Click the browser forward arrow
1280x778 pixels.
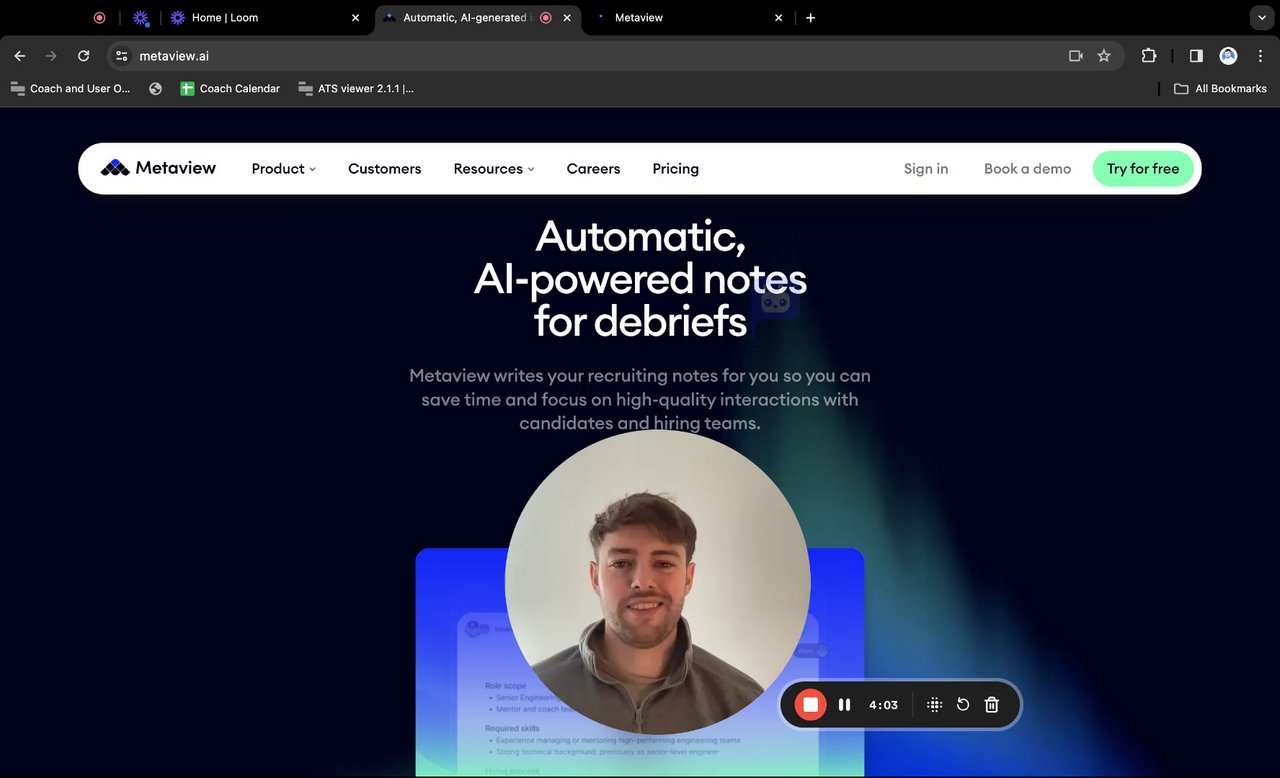point(52,56)
